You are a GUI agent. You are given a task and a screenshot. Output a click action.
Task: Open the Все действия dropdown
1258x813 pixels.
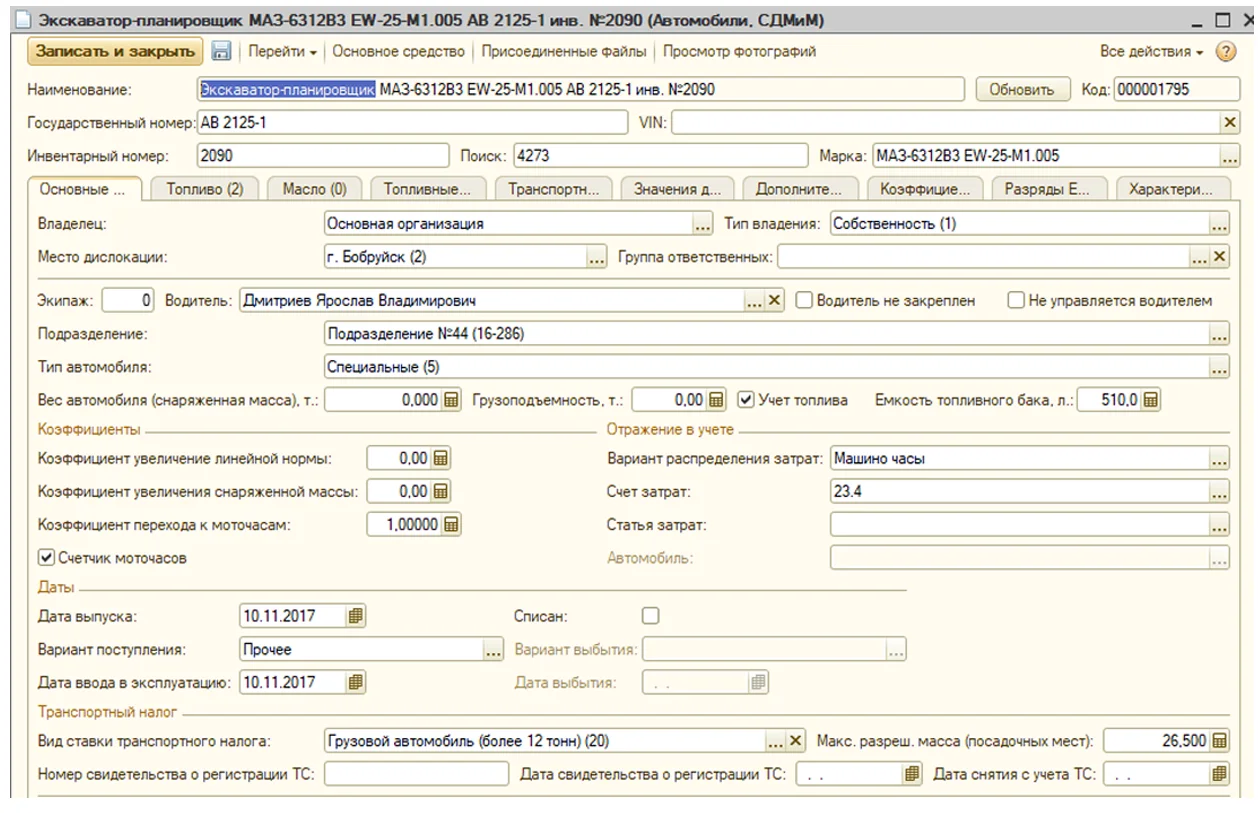point(1151,51)
